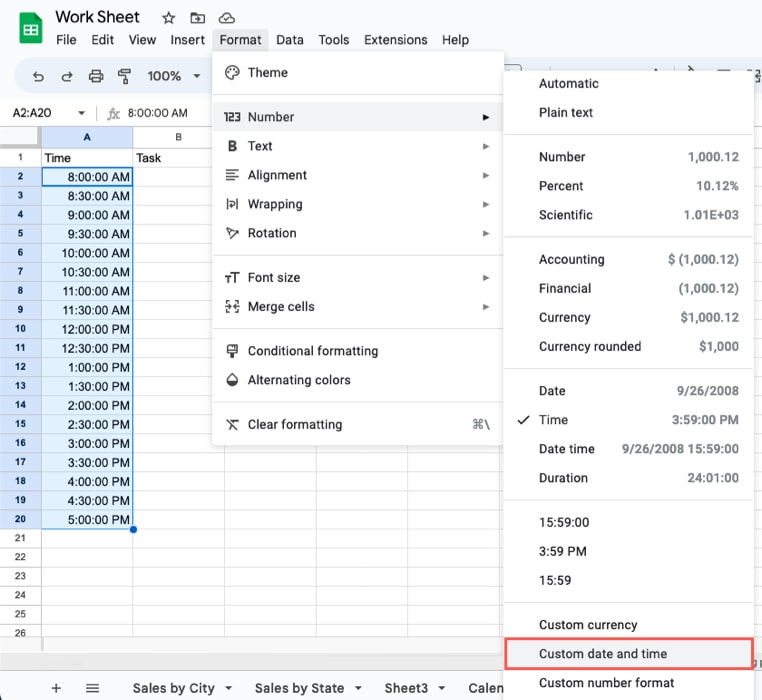Select the paint format roller icon
This screenshot has height=700, width=762.
click(x=124, y=76)
